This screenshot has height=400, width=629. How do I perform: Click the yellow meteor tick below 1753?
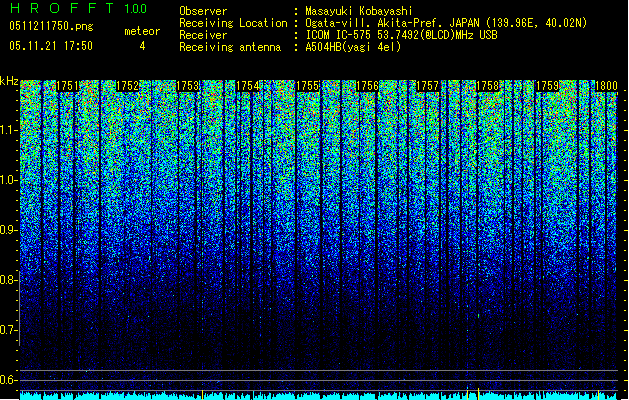point(203,394)
